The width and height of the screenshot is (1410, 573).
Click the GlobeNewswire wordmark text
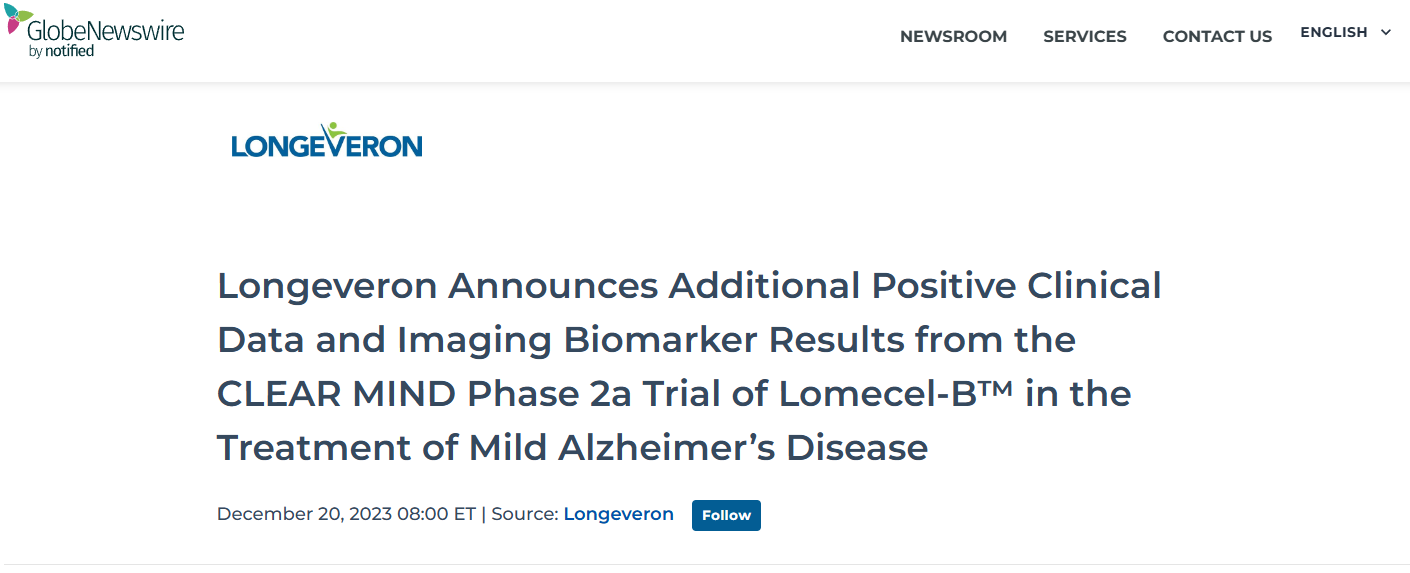(105, 30)
